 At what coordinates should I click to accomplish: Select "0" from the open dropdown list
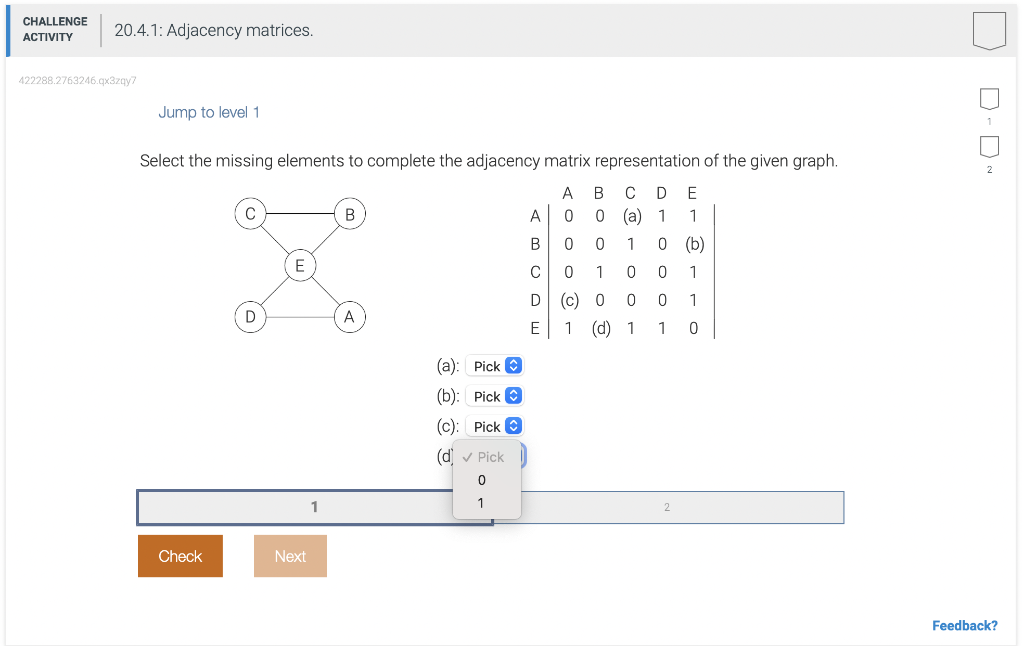pos(484,480)
